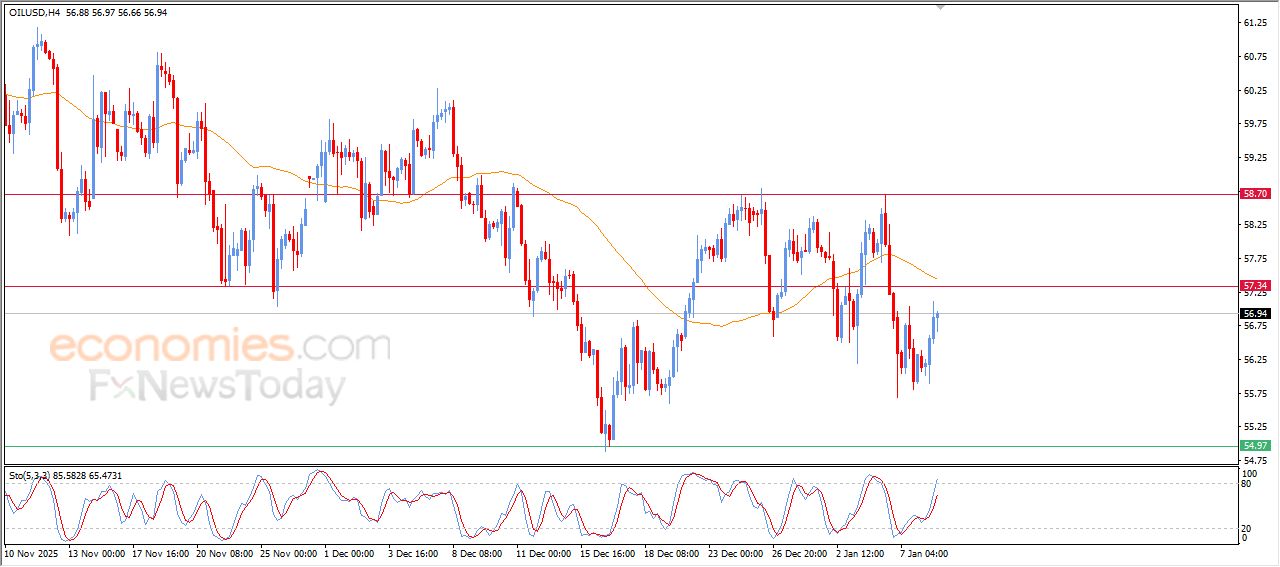Click the FxNewsToday watermark text

217,386
